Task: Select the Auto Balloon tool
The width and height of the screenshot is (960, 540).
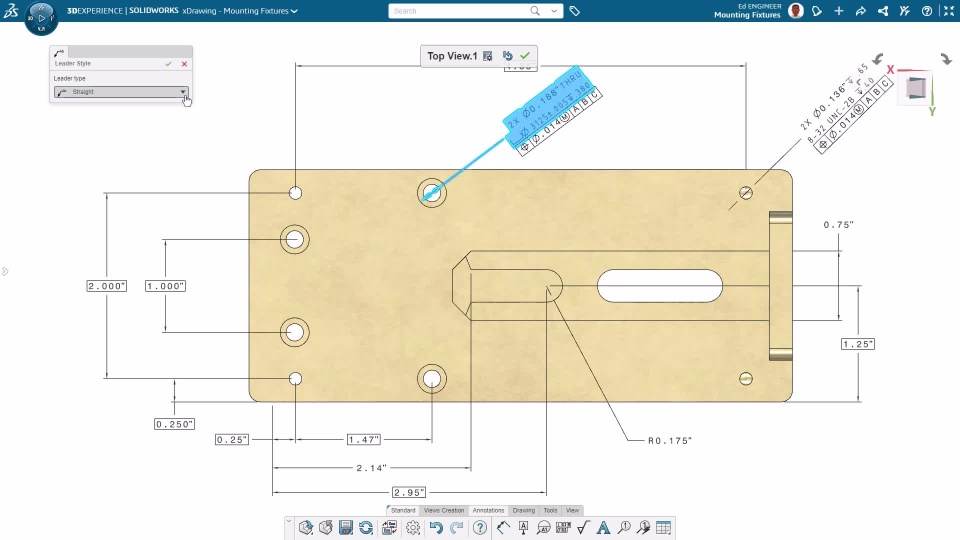Action: point(643,528)
